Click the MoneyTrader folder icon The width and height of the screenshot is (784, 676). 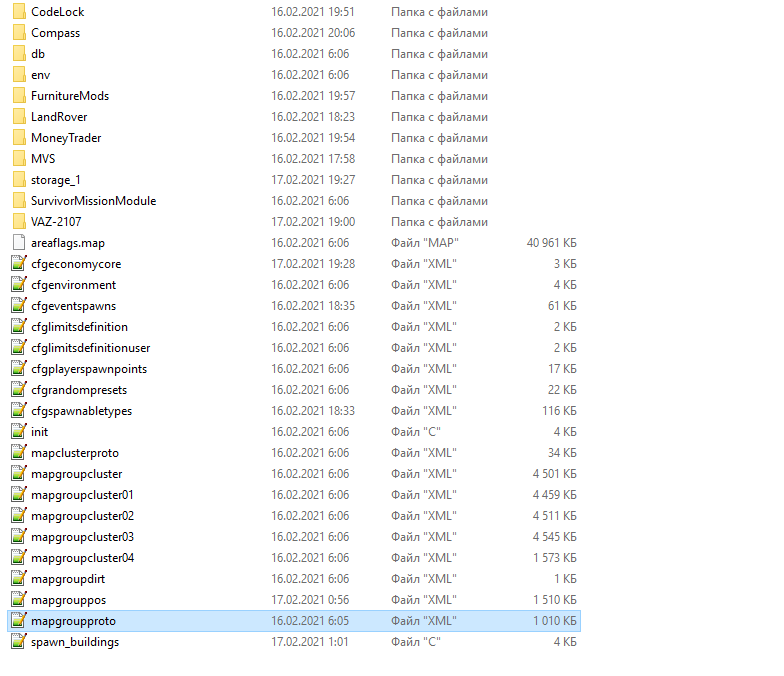click(x=19, y=138)
